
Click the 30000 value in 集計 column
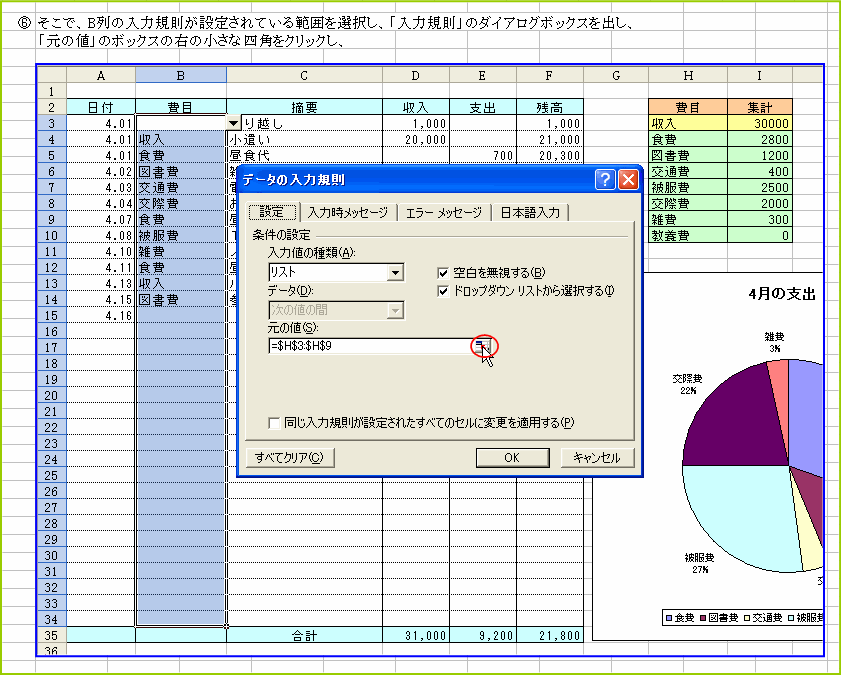tap(759, 123)
